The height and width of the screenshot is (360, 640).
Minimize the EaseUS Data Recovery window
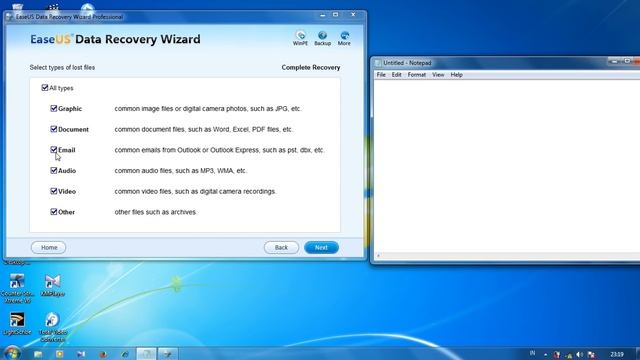(322, 15)
